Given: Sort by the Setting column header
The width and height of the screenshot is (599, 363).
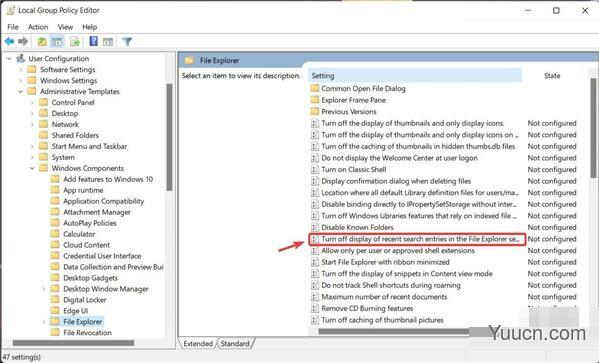Looking at the screenshot, I should 415,76.
